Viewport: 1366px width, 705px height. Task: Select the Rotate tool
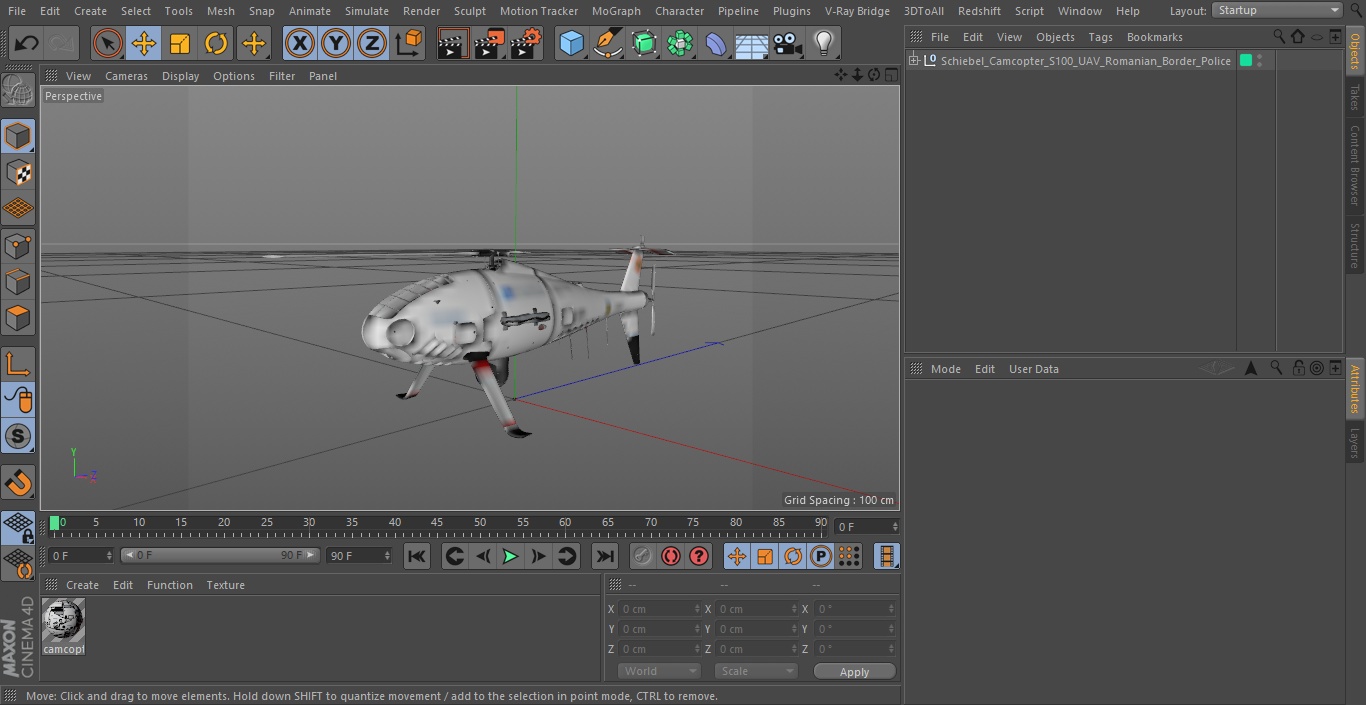(216, 43)
